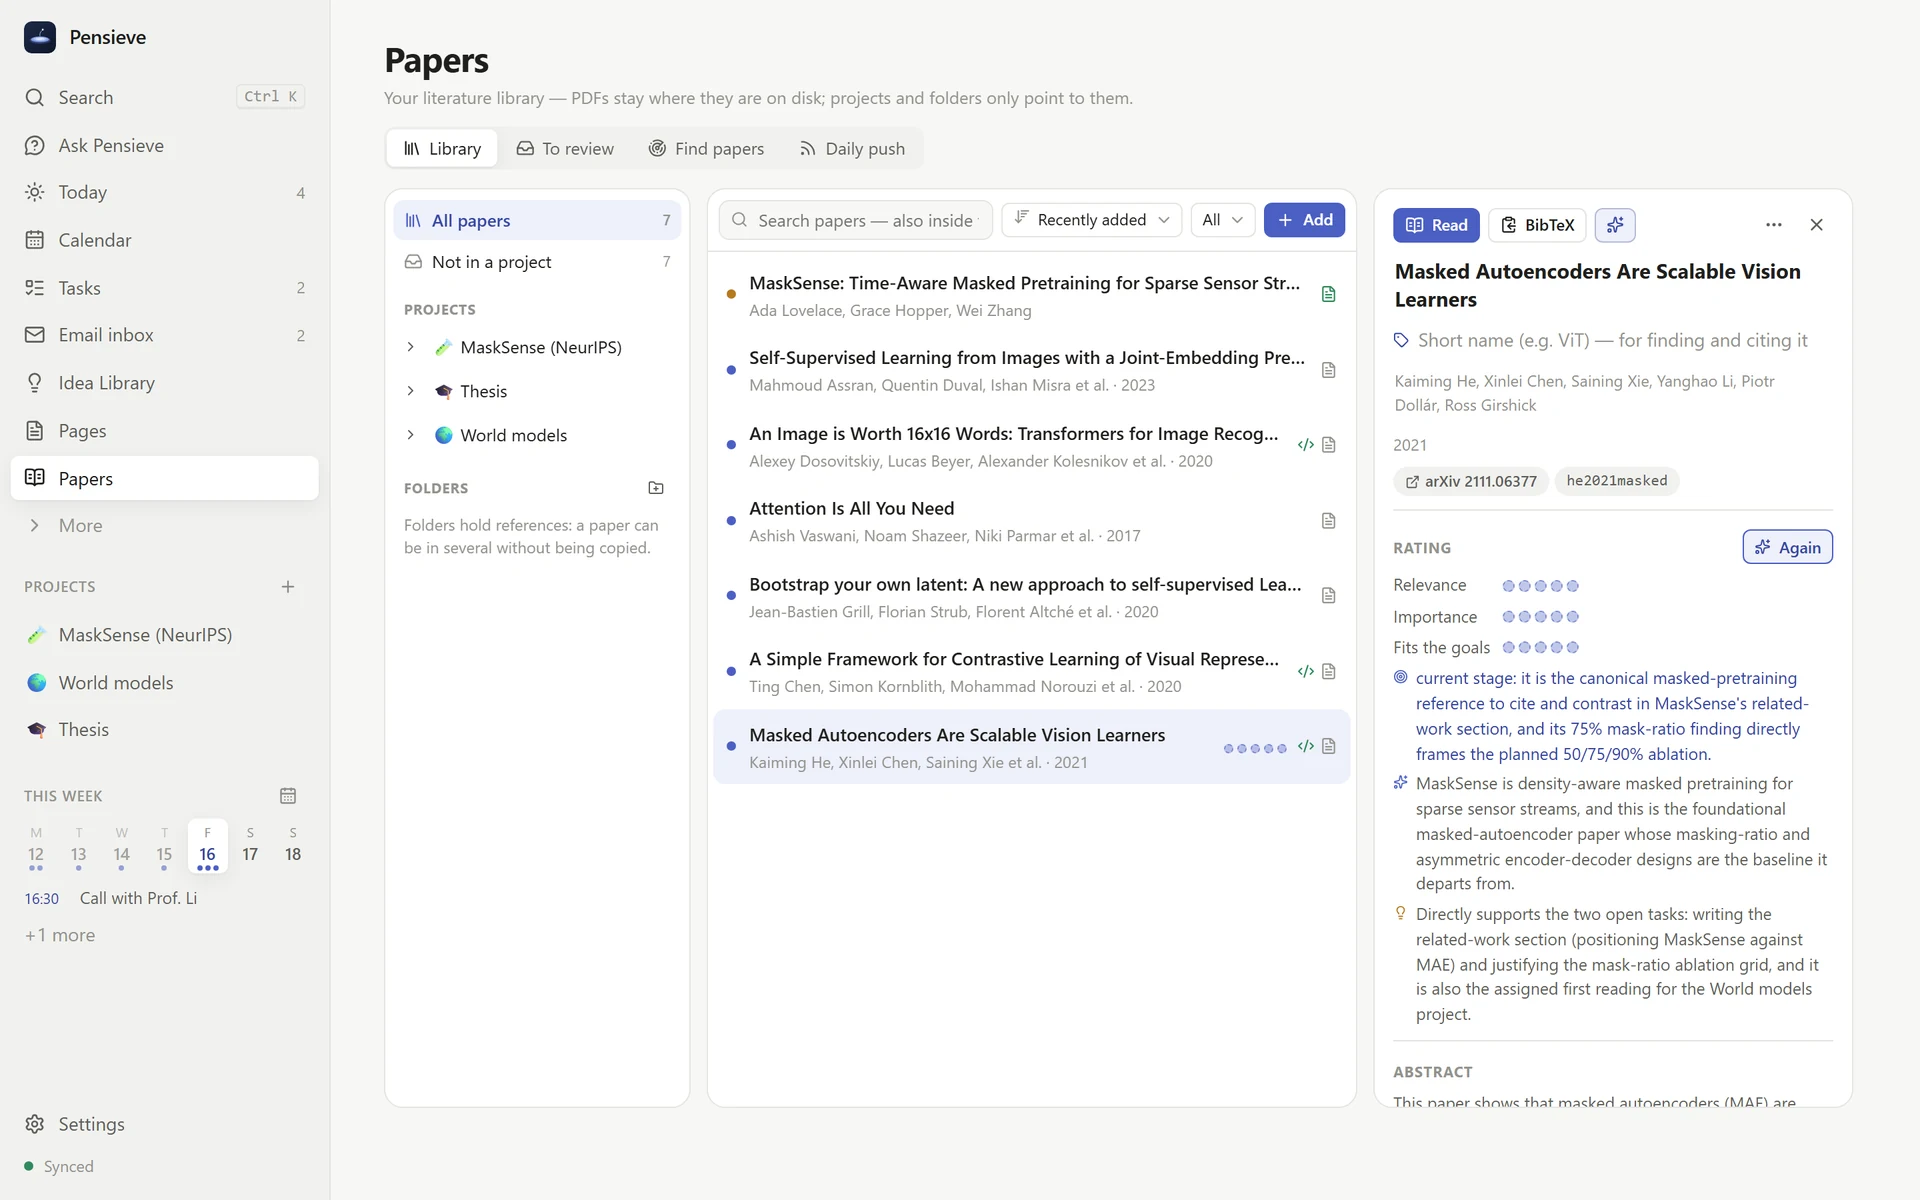Copy the he2021masked citation key
The height and width of the screenshot is (1200, 1920).
[x=1616, y=481]
